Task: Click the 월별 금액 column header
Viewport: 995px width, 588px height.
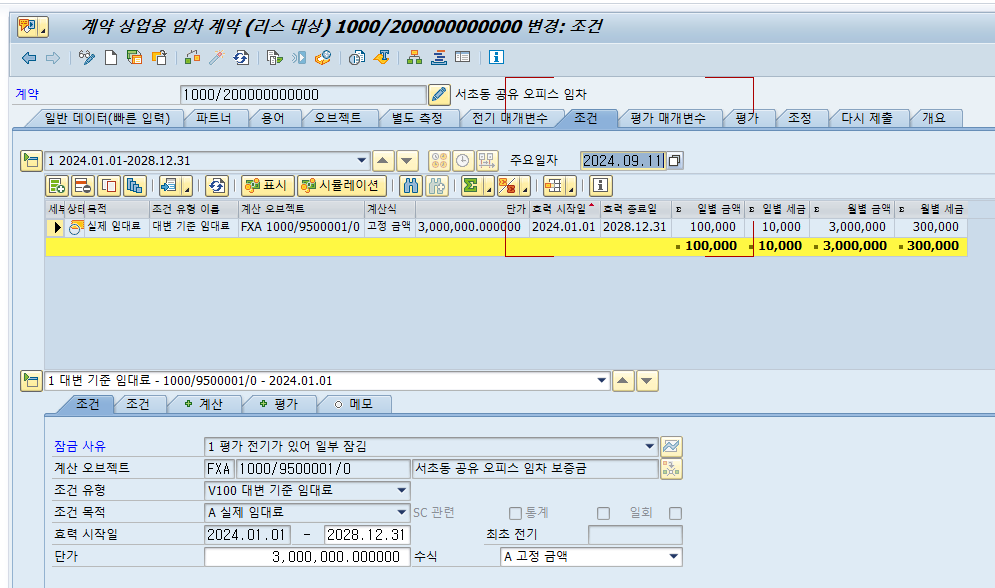Action: [852, 209]
